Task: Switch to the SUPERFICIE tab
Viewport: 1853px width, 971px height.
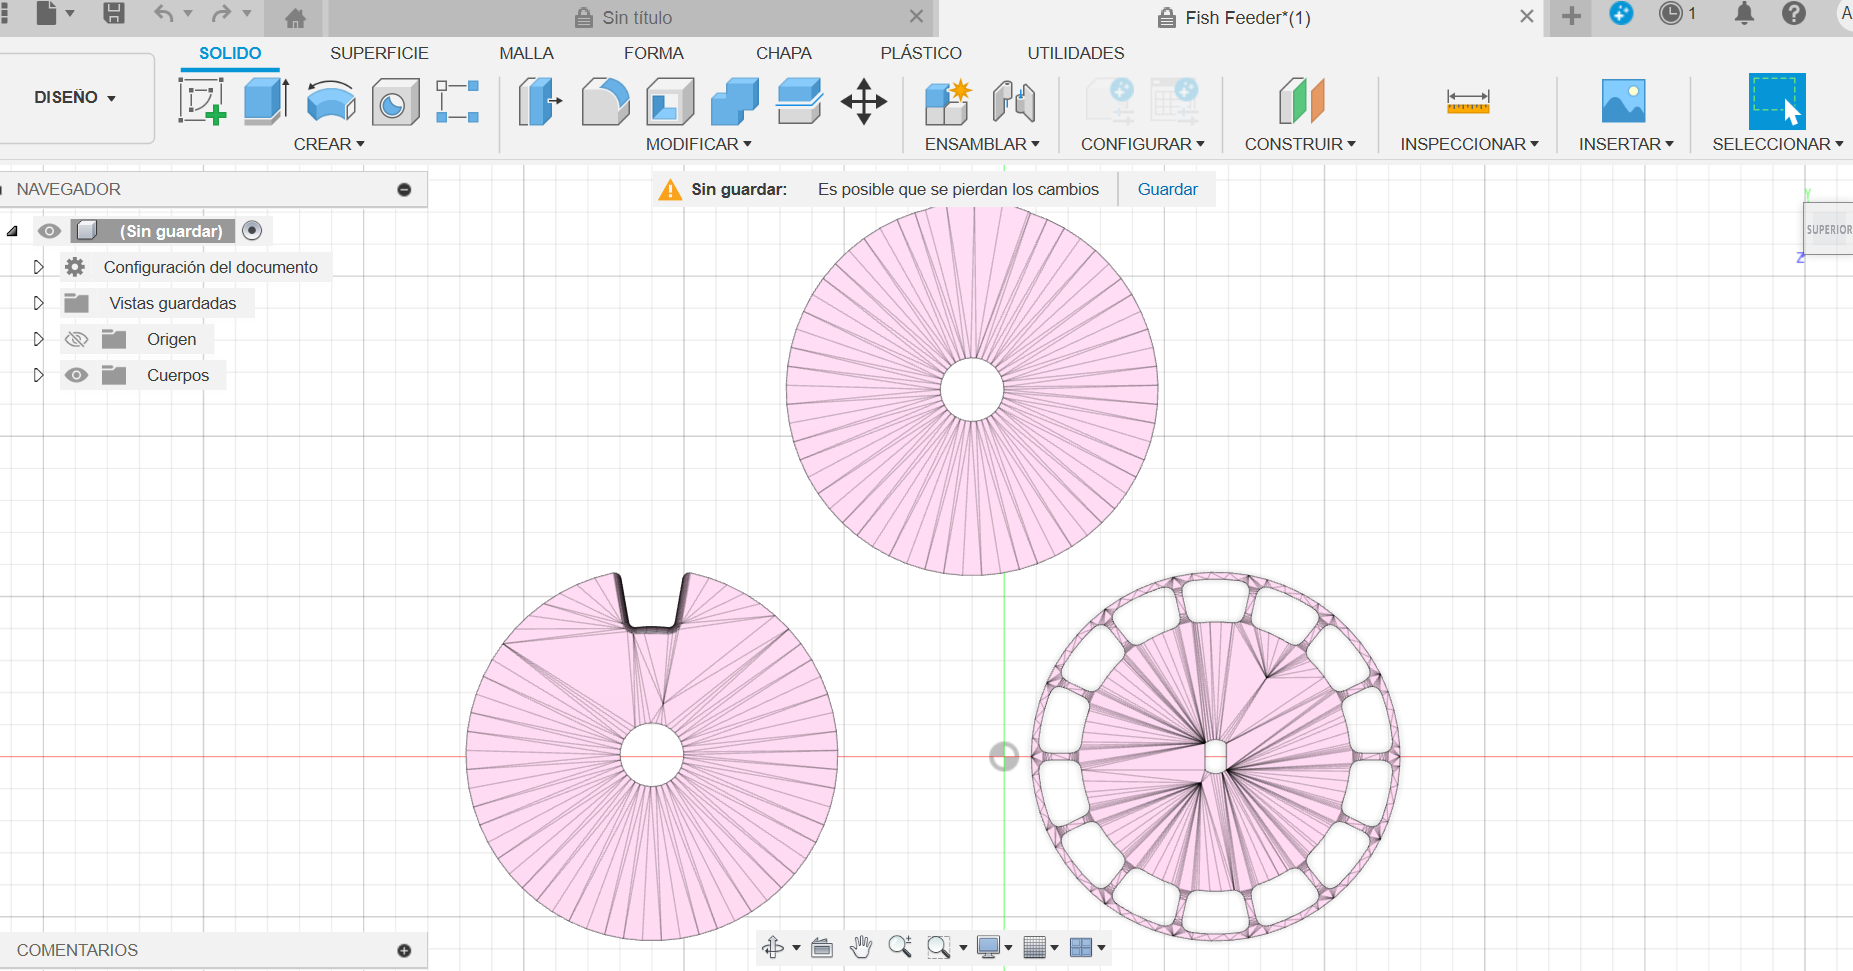Action: point(379,53)
